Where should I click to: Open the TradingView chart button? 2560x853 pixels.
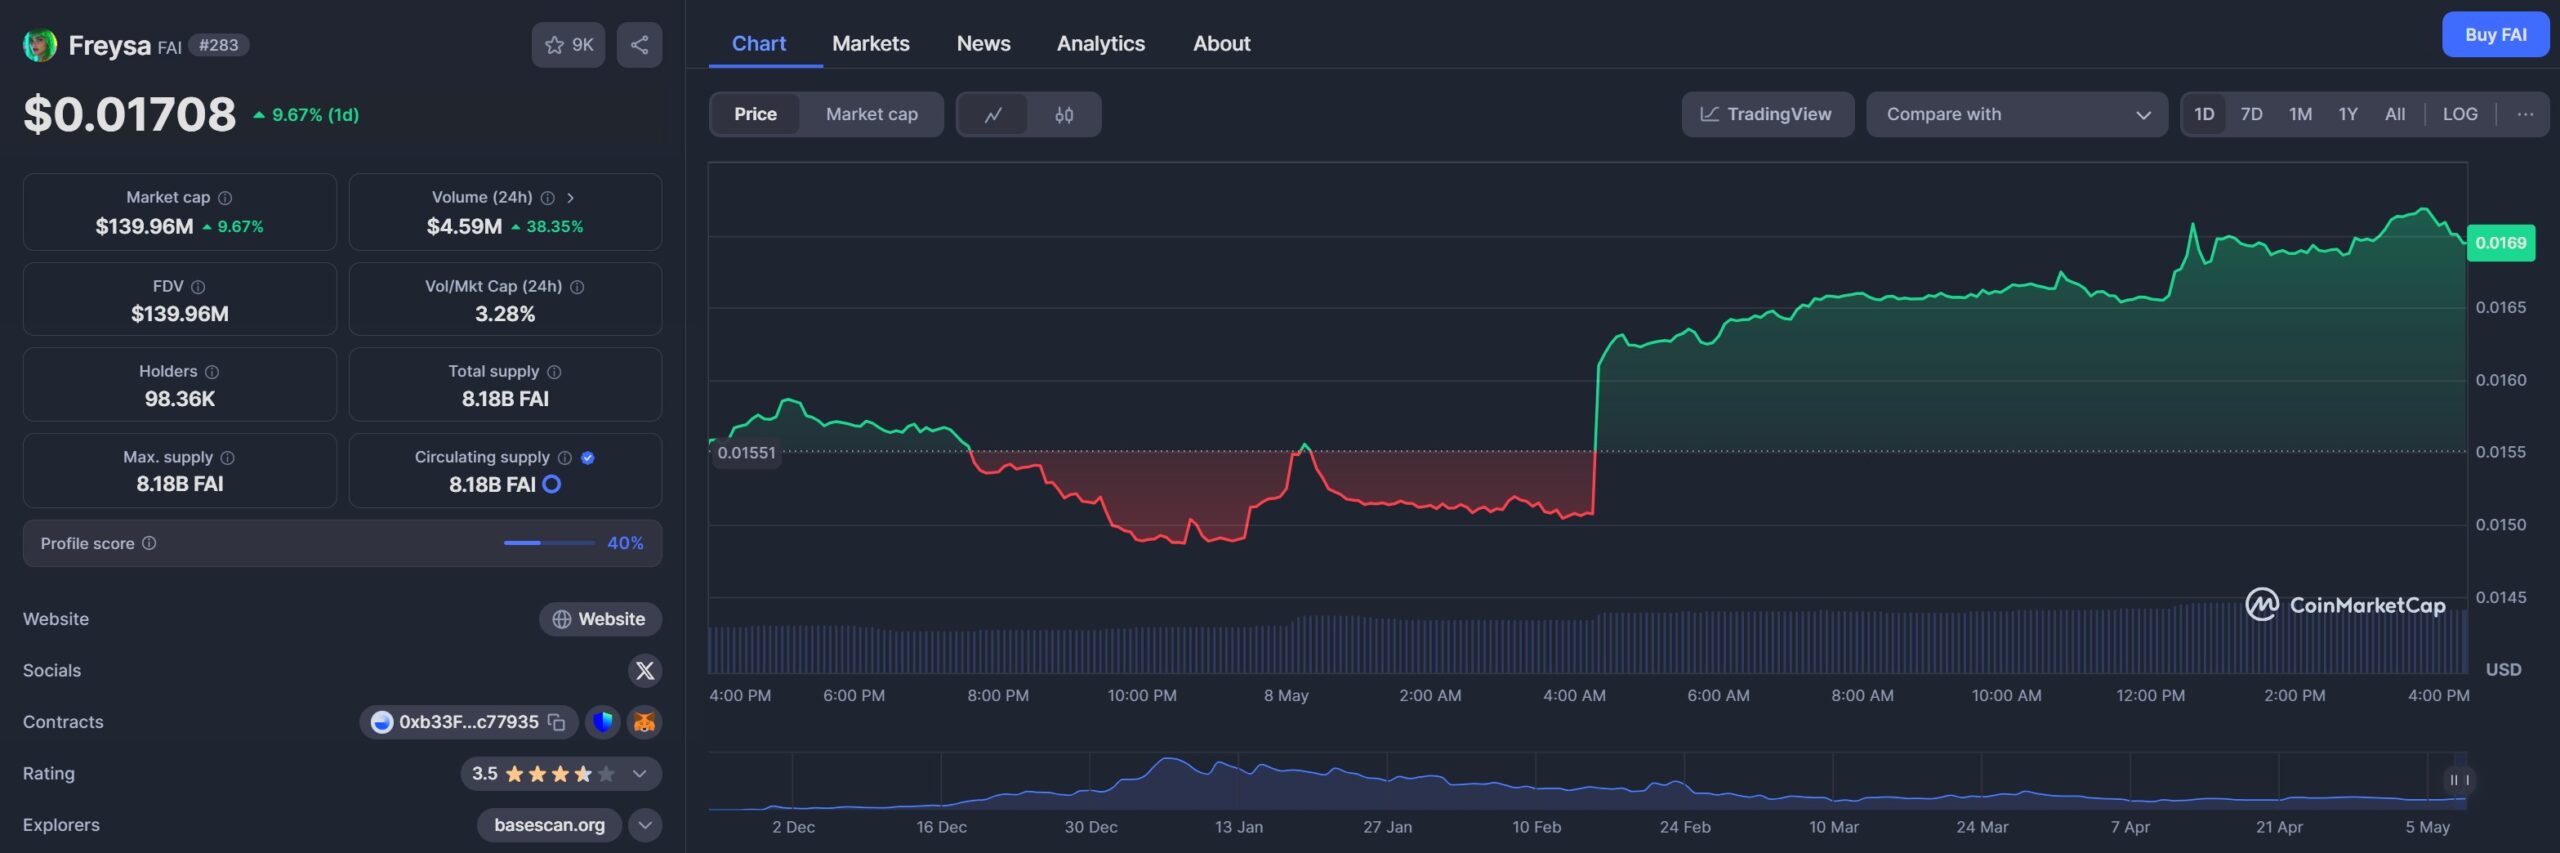pyautogui.click(x=1767, y=114)
